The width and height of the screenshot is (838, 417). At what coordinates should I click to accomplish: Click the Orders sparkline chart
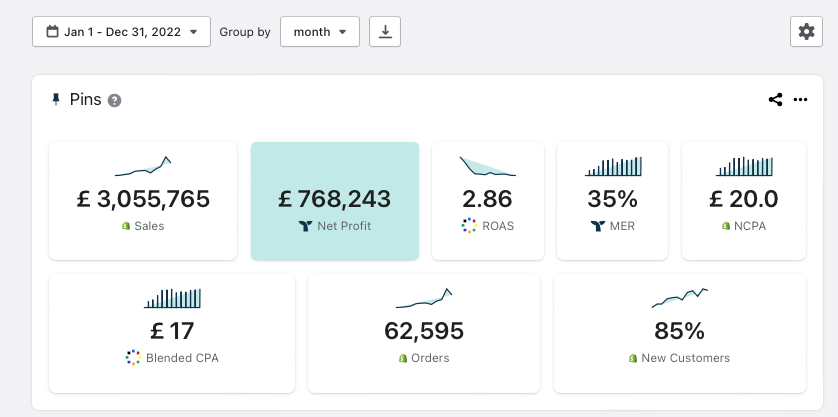424,299
